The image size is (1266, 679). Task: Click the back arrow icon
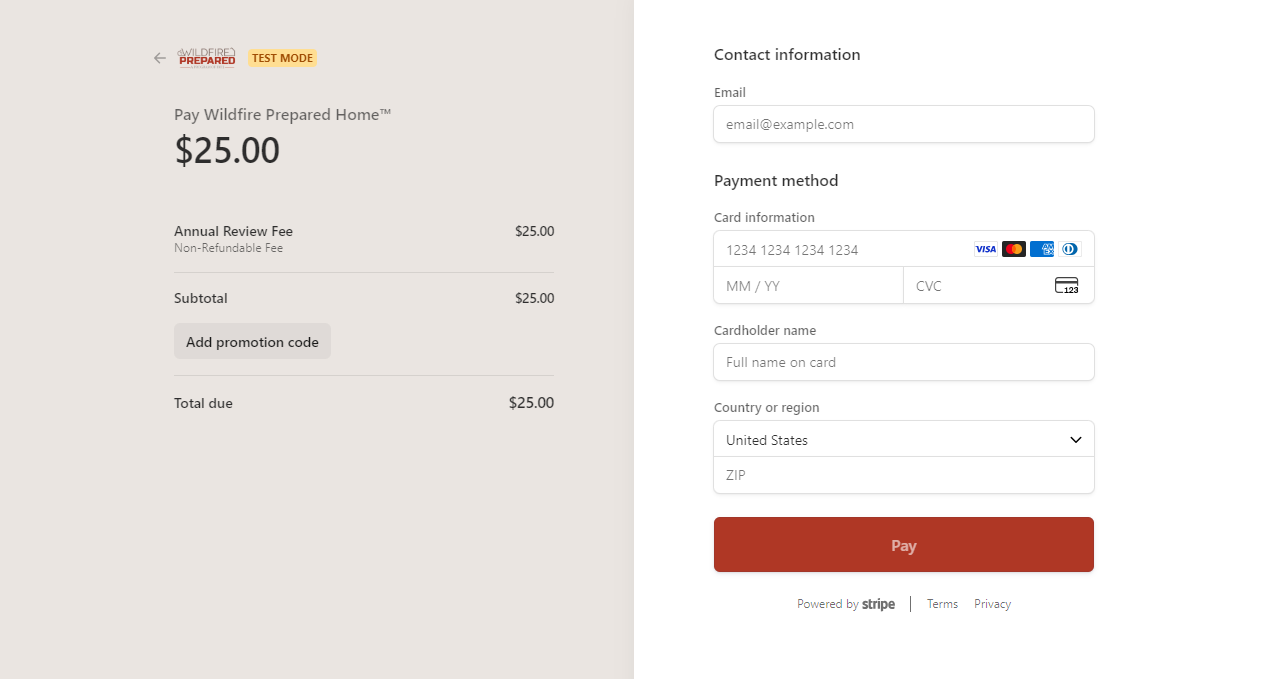160,58
